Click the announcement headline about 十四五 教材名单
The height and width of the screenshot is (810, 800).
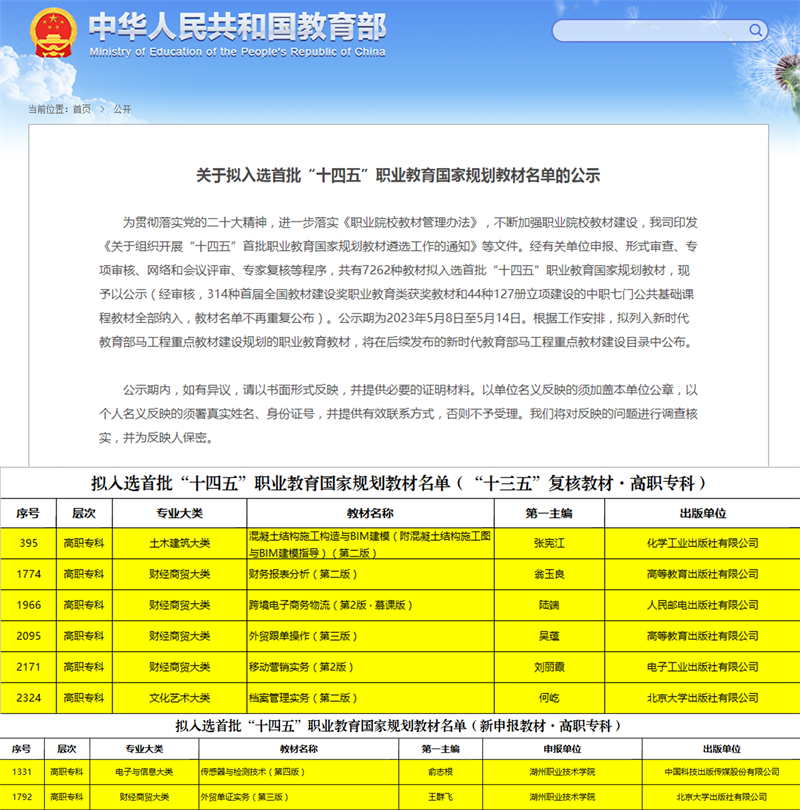point(398,175)
